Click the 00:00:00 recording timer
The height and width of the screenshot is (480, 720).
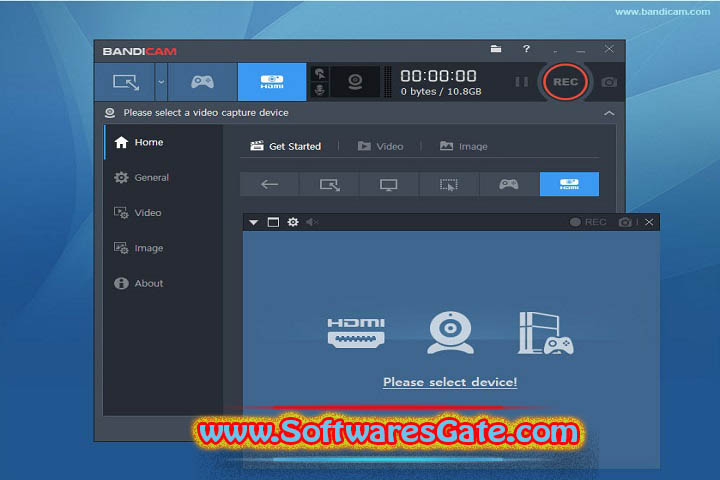coord(438,76)
